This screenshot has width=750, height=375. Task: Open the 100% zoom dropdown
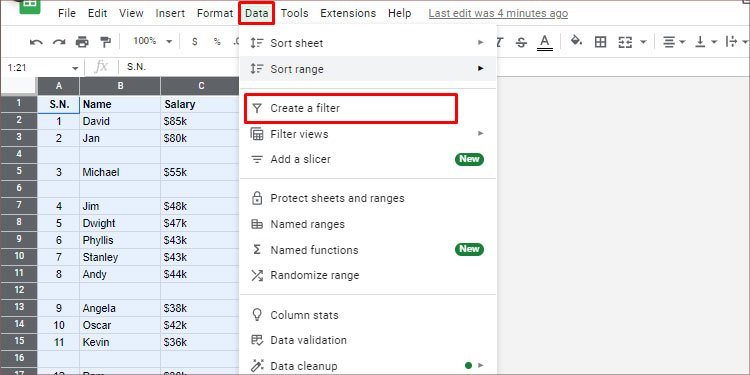point(152,42)
